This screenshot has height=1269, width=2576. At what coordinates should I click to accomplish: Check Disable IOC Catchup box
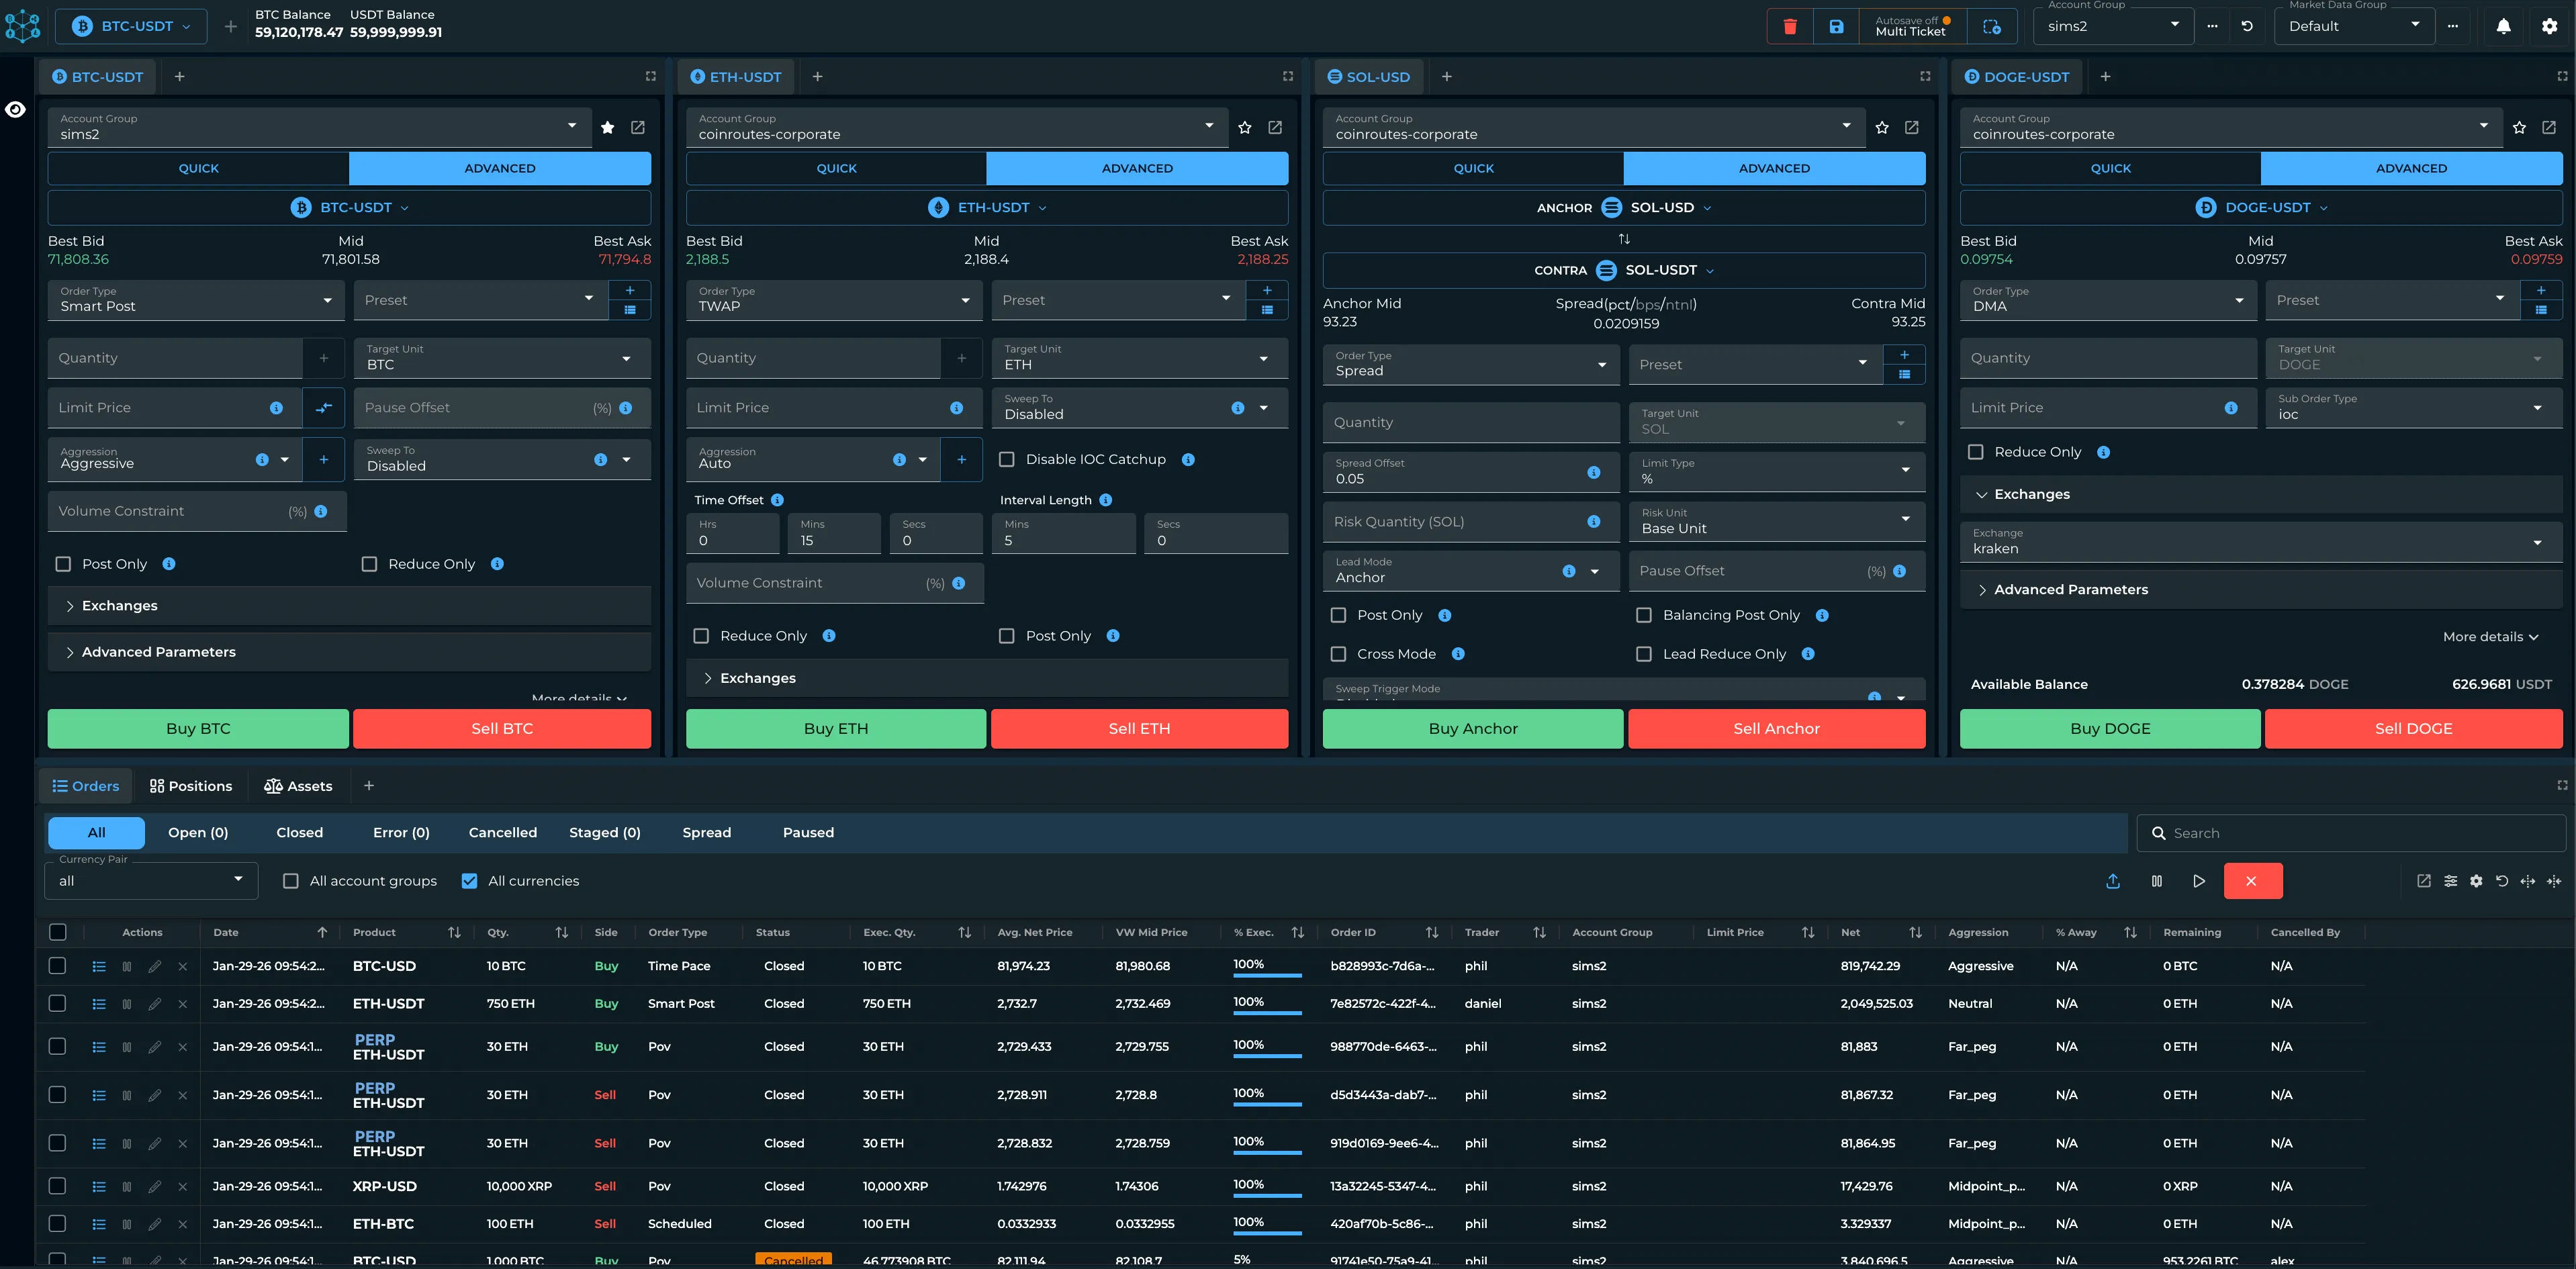1007,460
